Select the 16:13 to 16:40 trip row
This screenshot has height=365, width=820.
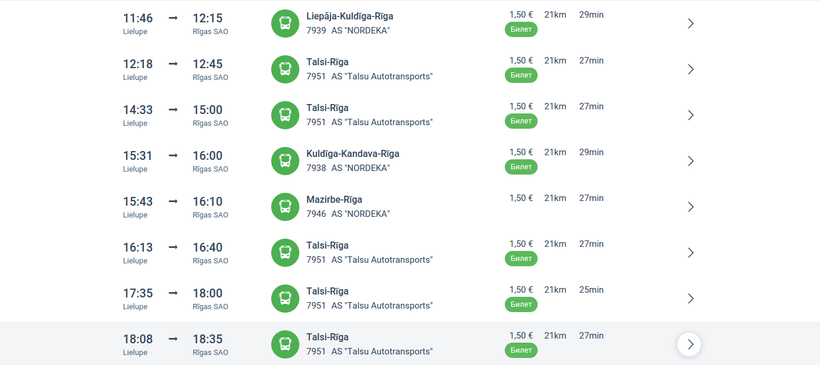(410, 253)
